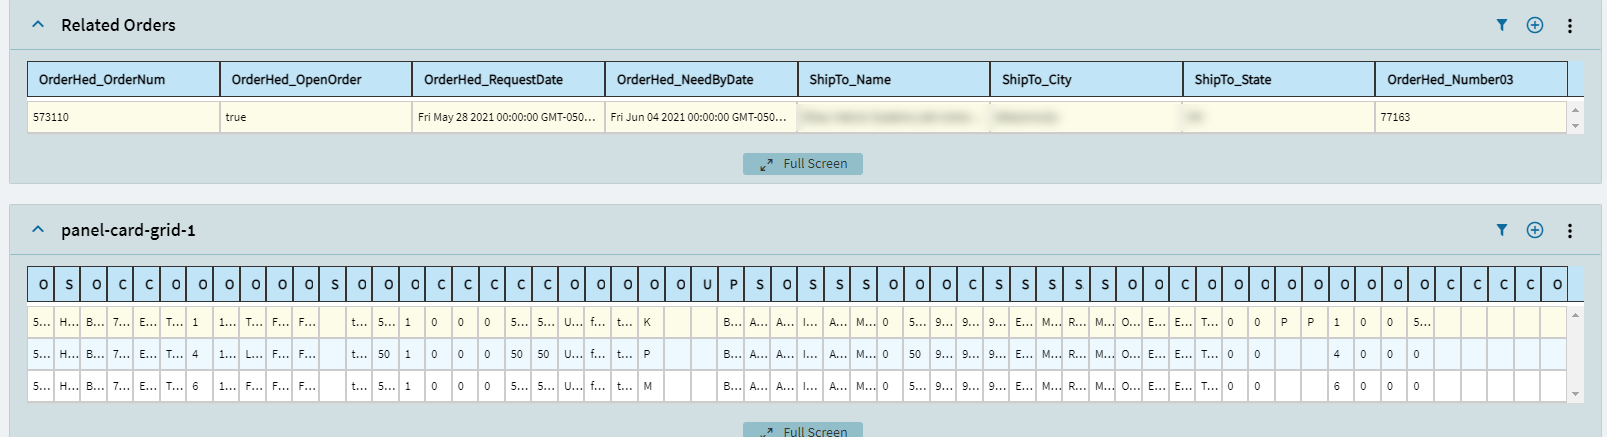
Task: Sort by OrderHed_OrderNum column header
Action: [124, 79]
